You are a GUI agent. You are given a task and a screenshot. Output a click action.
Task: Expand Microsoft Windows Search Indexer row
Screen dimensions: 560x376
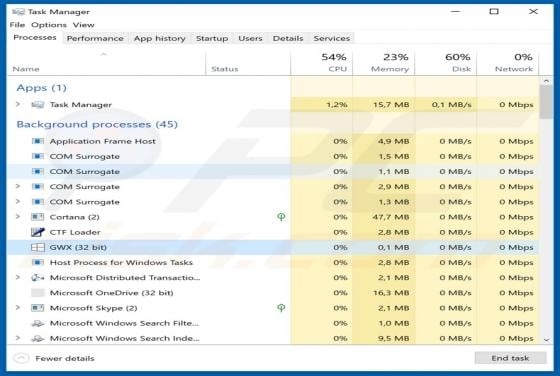18,338
